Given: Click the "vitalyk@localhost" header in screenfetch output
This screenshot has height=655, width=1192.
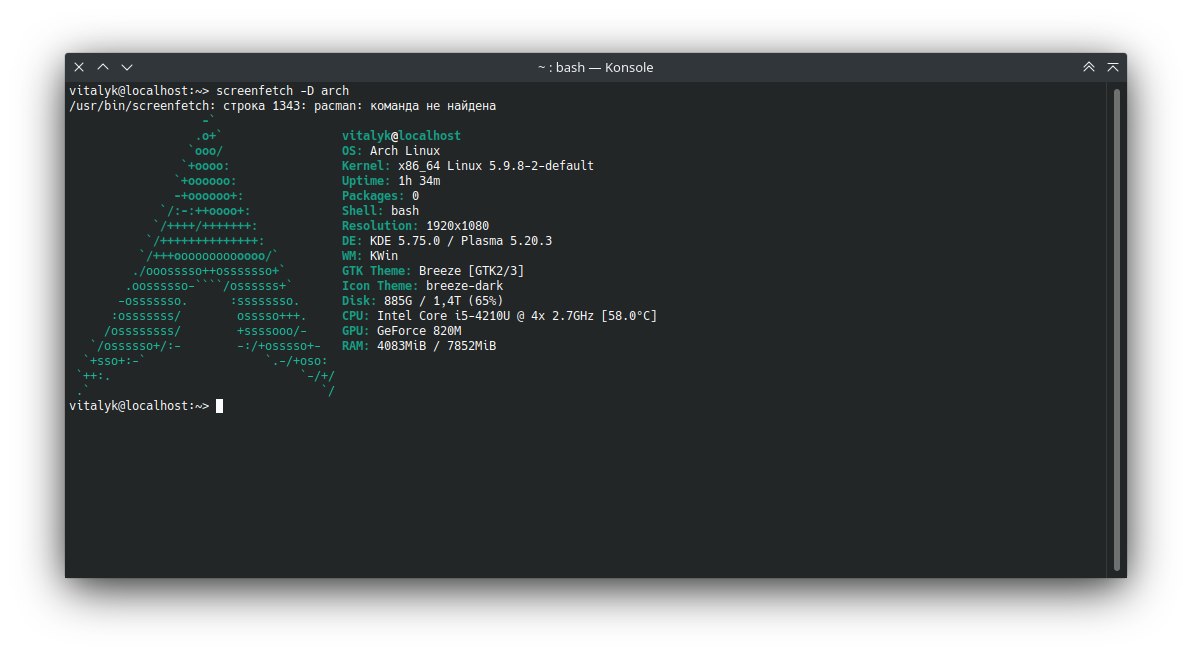Looking at the screenshot, I should tap(401, 135).
